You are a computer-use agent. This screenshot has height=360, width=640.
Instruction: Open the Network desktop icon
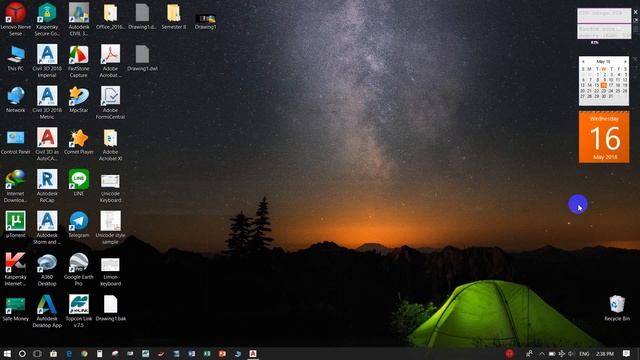click(16, 100)
